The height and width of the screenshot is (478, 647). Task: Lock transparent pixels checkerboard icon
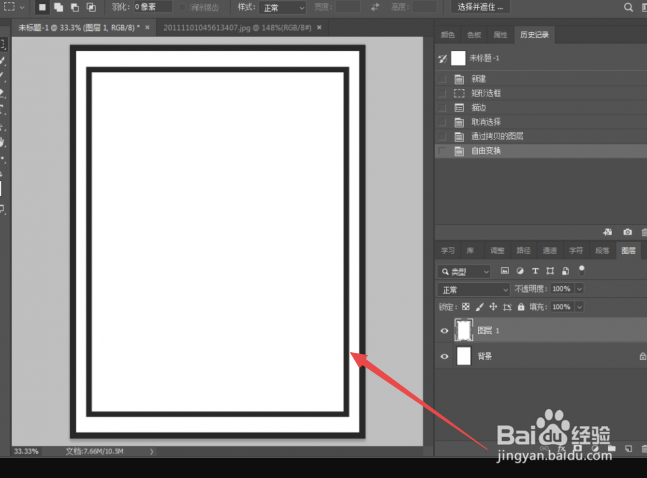[x=465, y=307]
